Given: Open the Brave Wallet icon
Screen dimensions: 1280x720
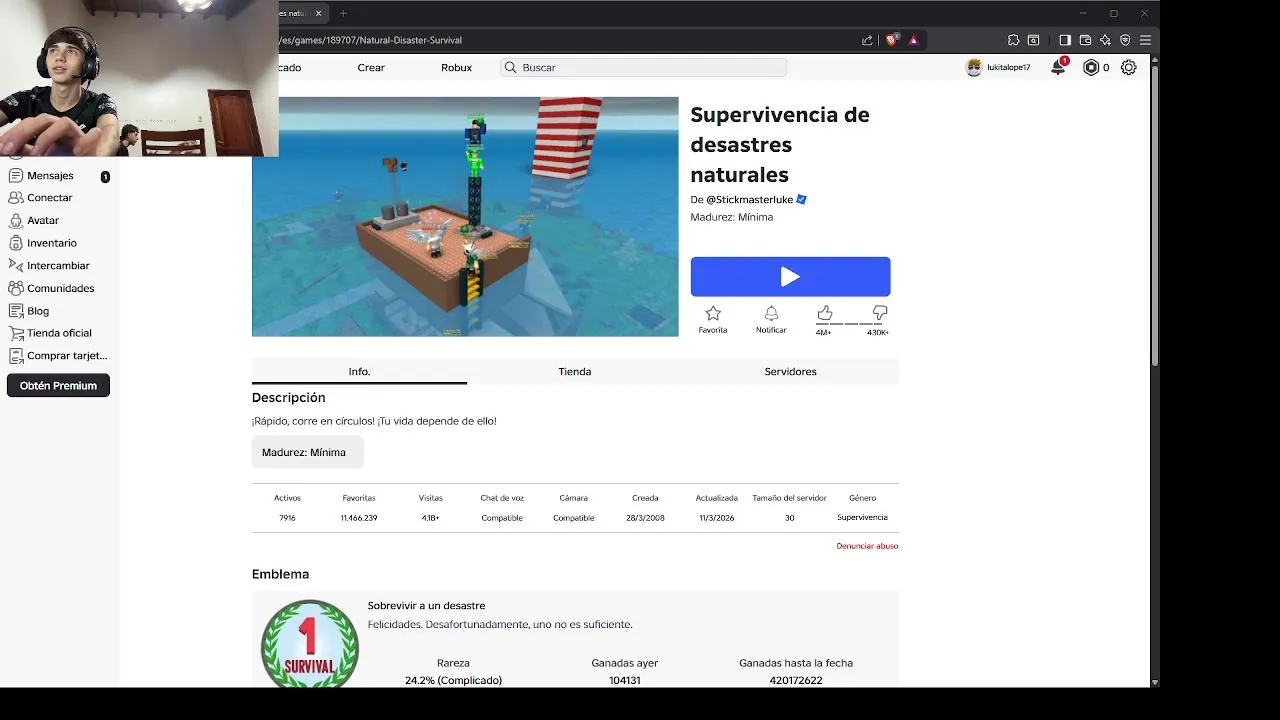Looking at the screenshot, I should point(1085,40).
